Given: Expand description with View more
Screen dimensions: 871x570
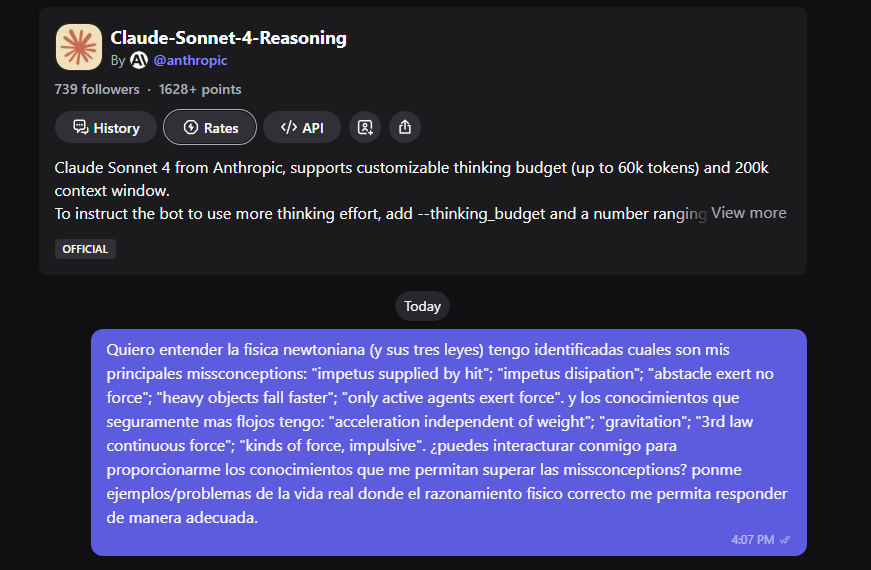Looking at the screenshot, I should 749,213.
